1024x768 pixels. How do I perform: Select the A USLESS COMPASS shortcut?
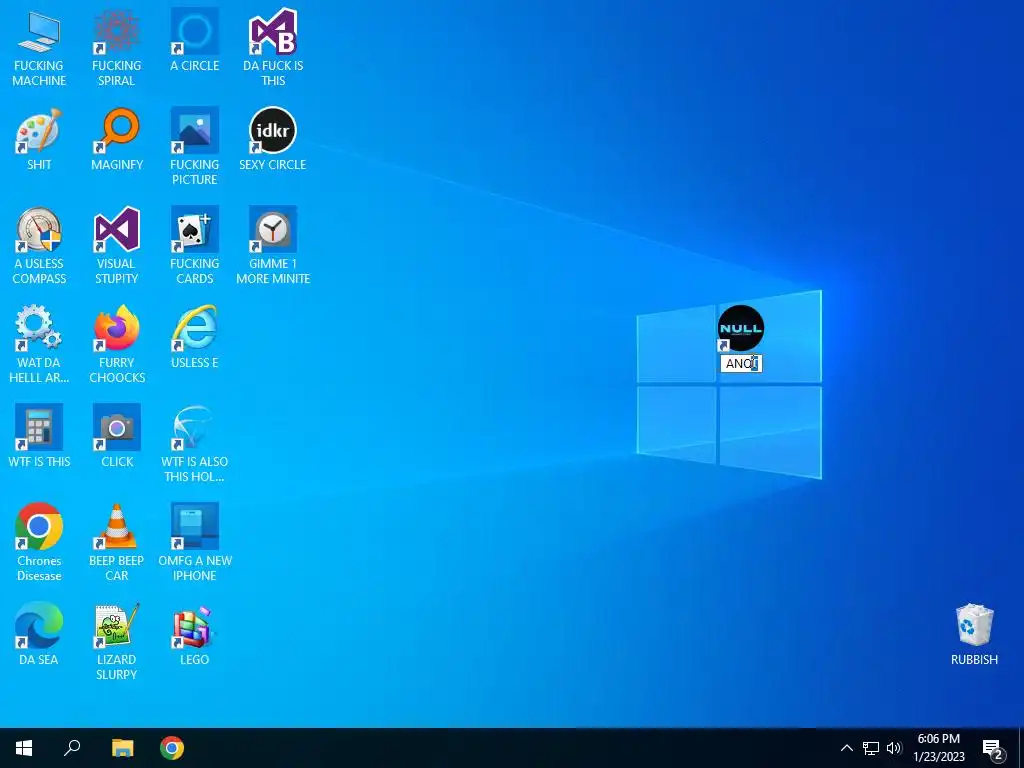click(x=39, y=230)
